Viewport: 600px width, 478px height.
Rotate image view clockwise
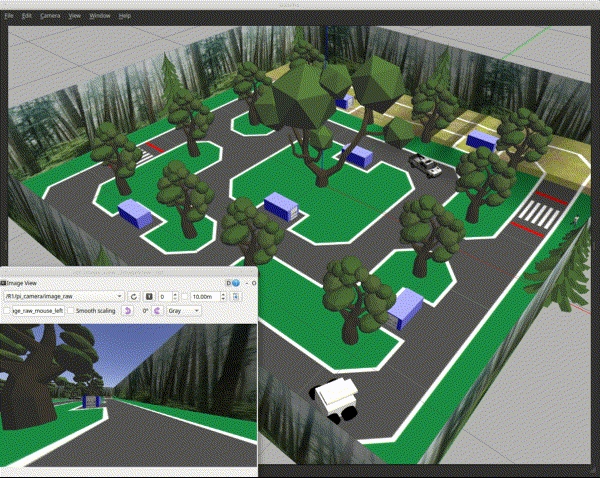coord(157,311)
